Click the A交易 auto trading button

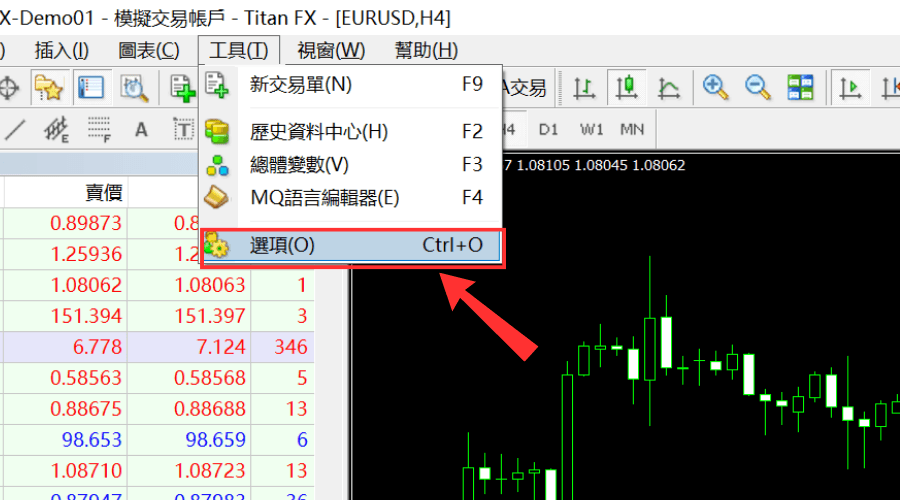point(525,88)
